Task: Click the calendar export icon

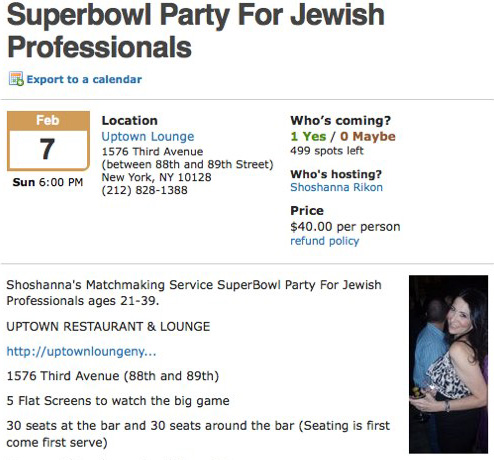Action: click(16, 79)
